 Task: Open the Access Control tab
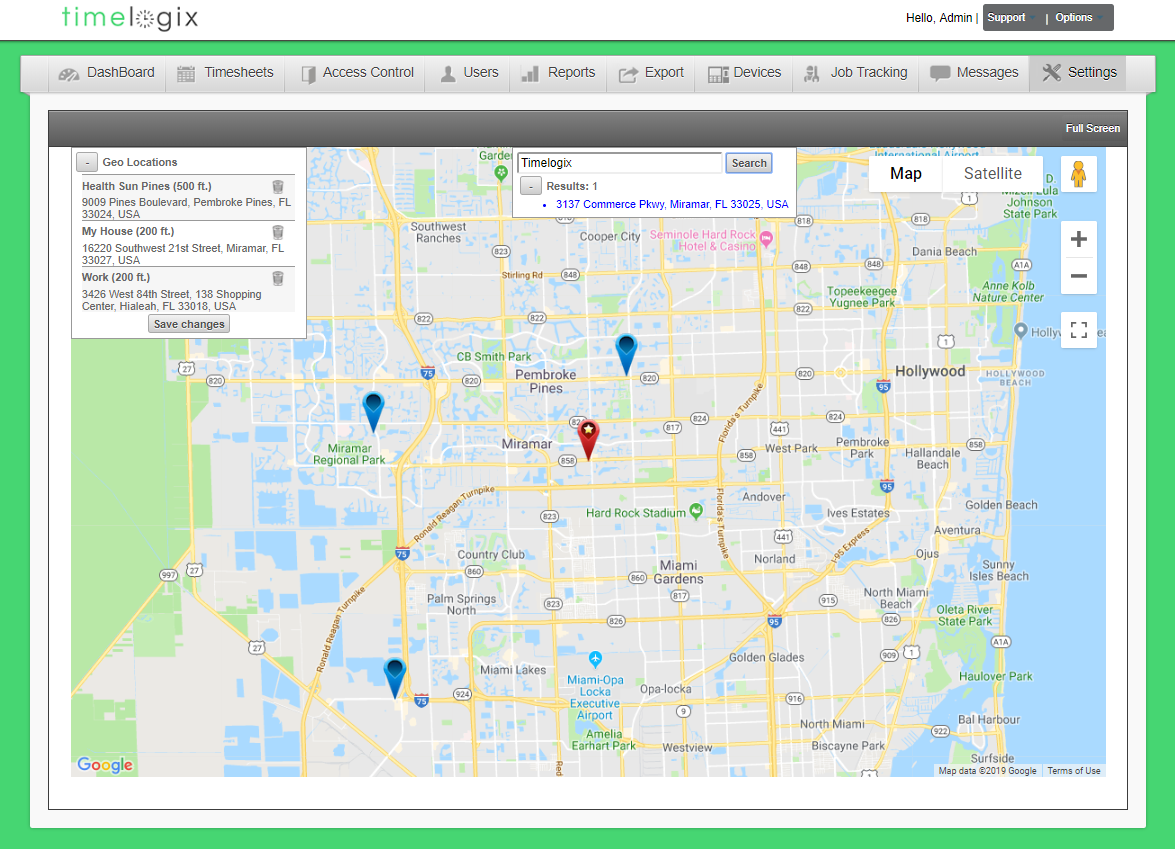click(357, 73)
